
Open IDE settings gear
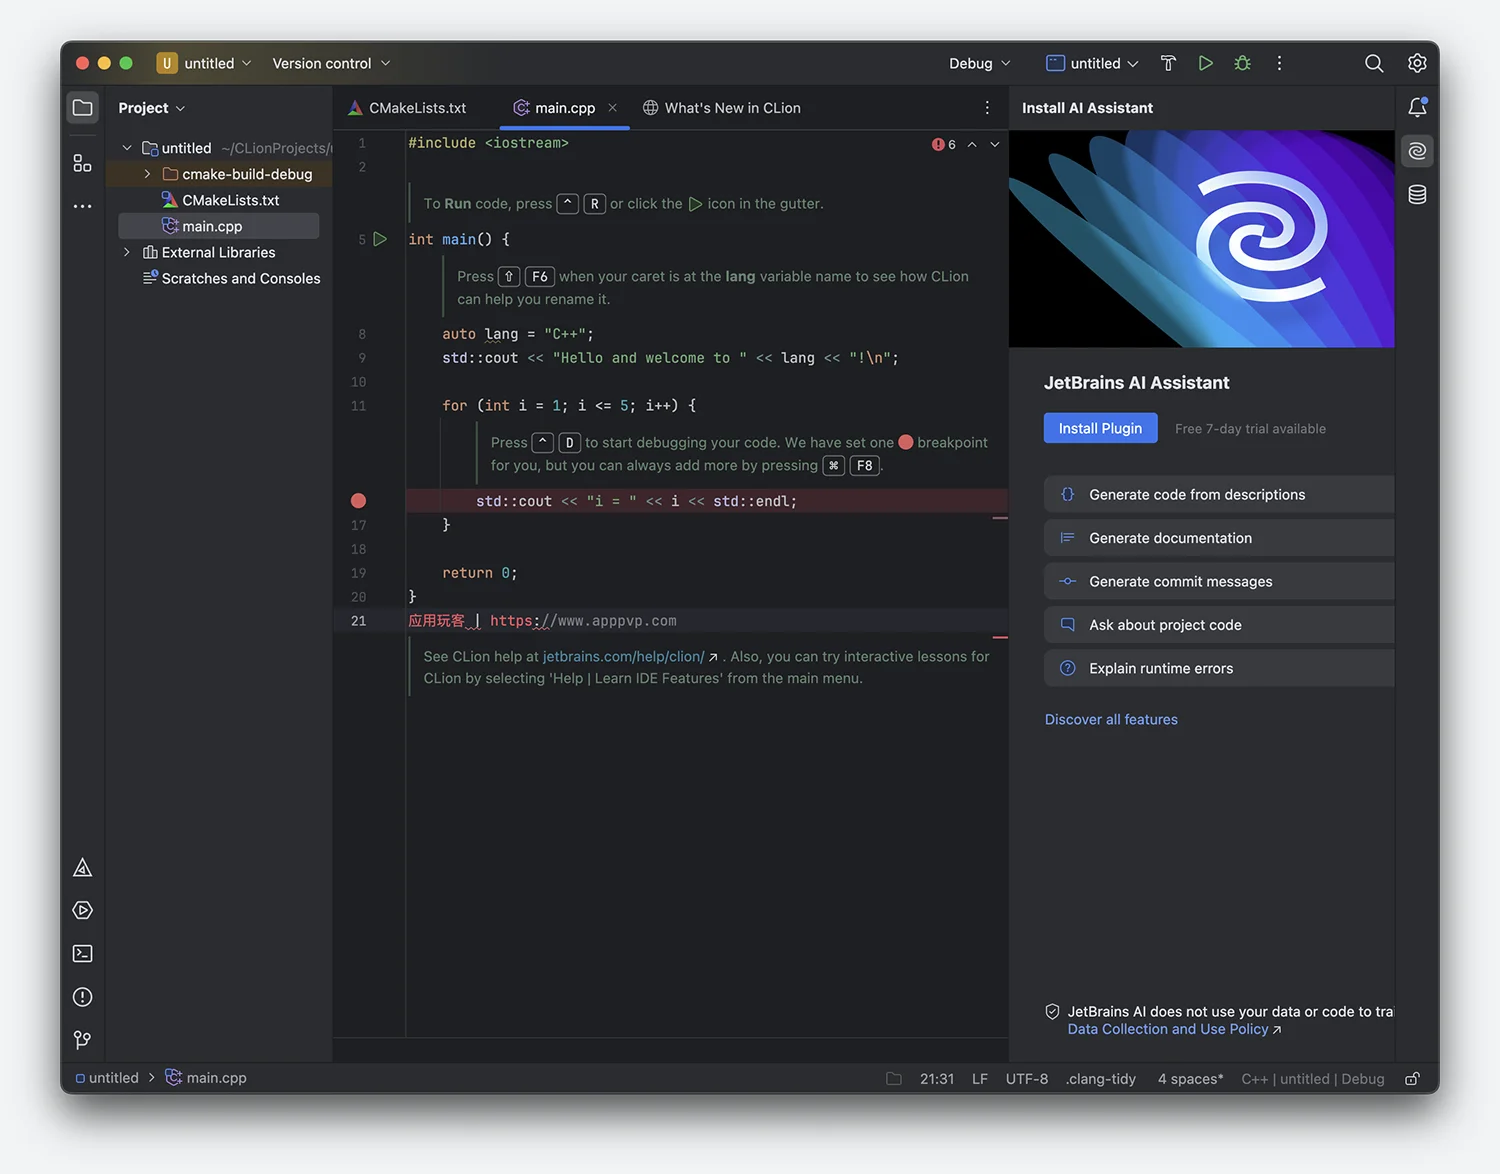click(x=1417, y=63)
